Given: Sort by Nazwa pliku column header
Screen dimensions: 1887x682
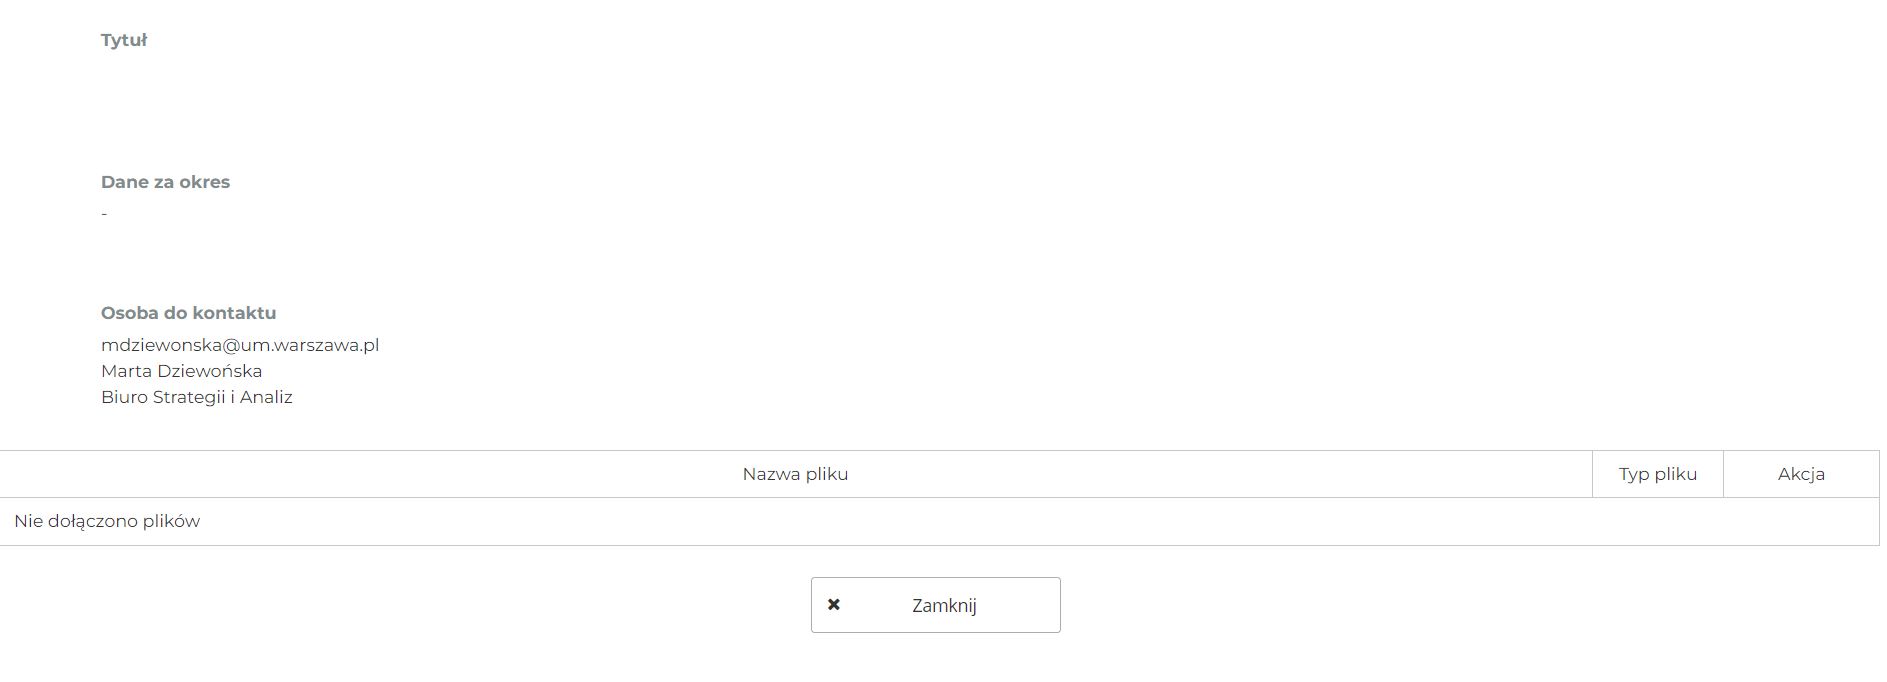Looking at the screenshot, I should 795,474.
